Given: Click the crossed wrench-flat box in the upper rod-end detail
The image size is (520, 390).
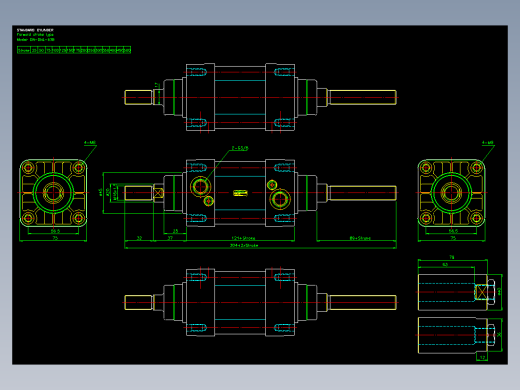Looking at the screenshot, I should [481, 292].
